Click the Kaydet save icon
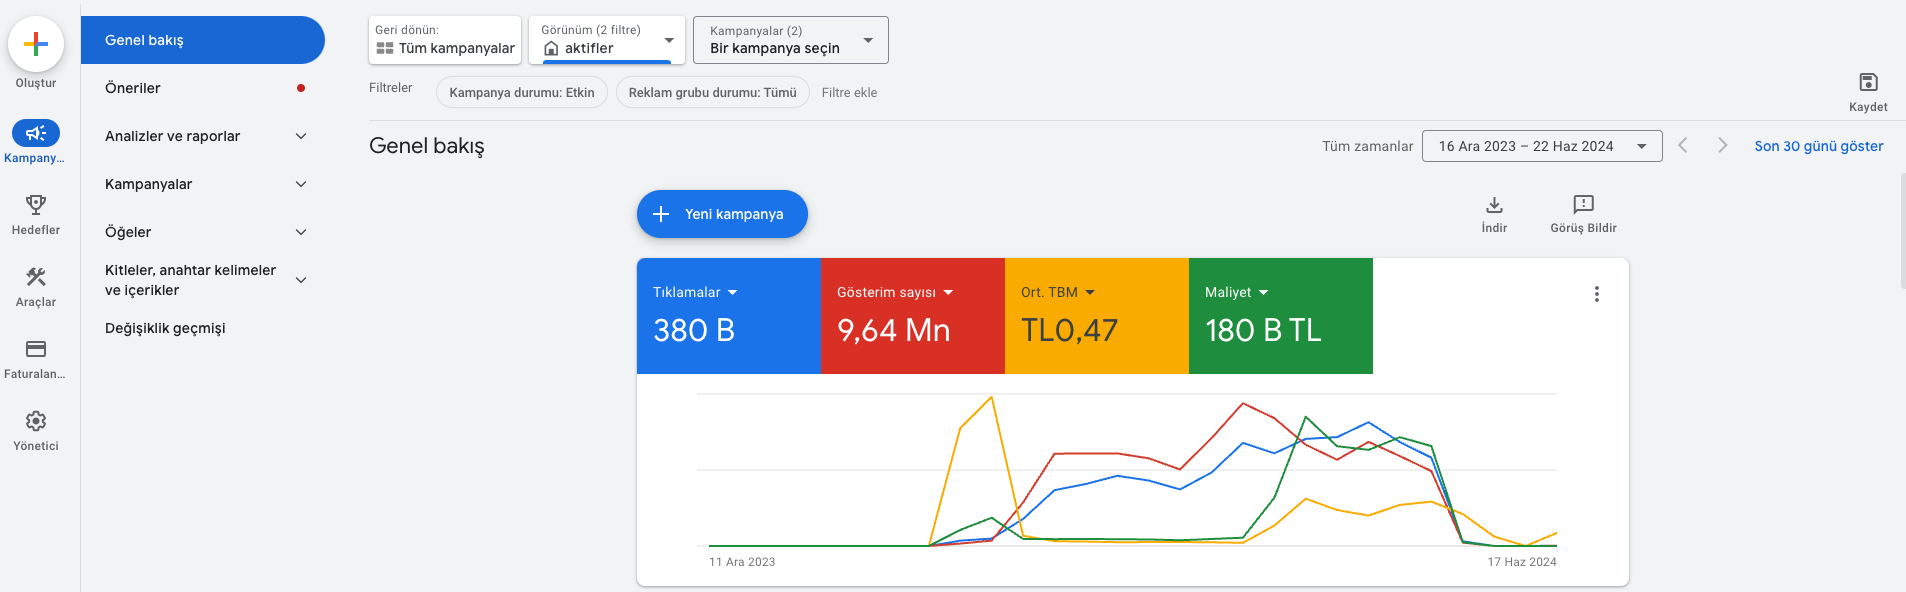The height and width of the screenshot is (592, 1906). [x=1868, y=82]
